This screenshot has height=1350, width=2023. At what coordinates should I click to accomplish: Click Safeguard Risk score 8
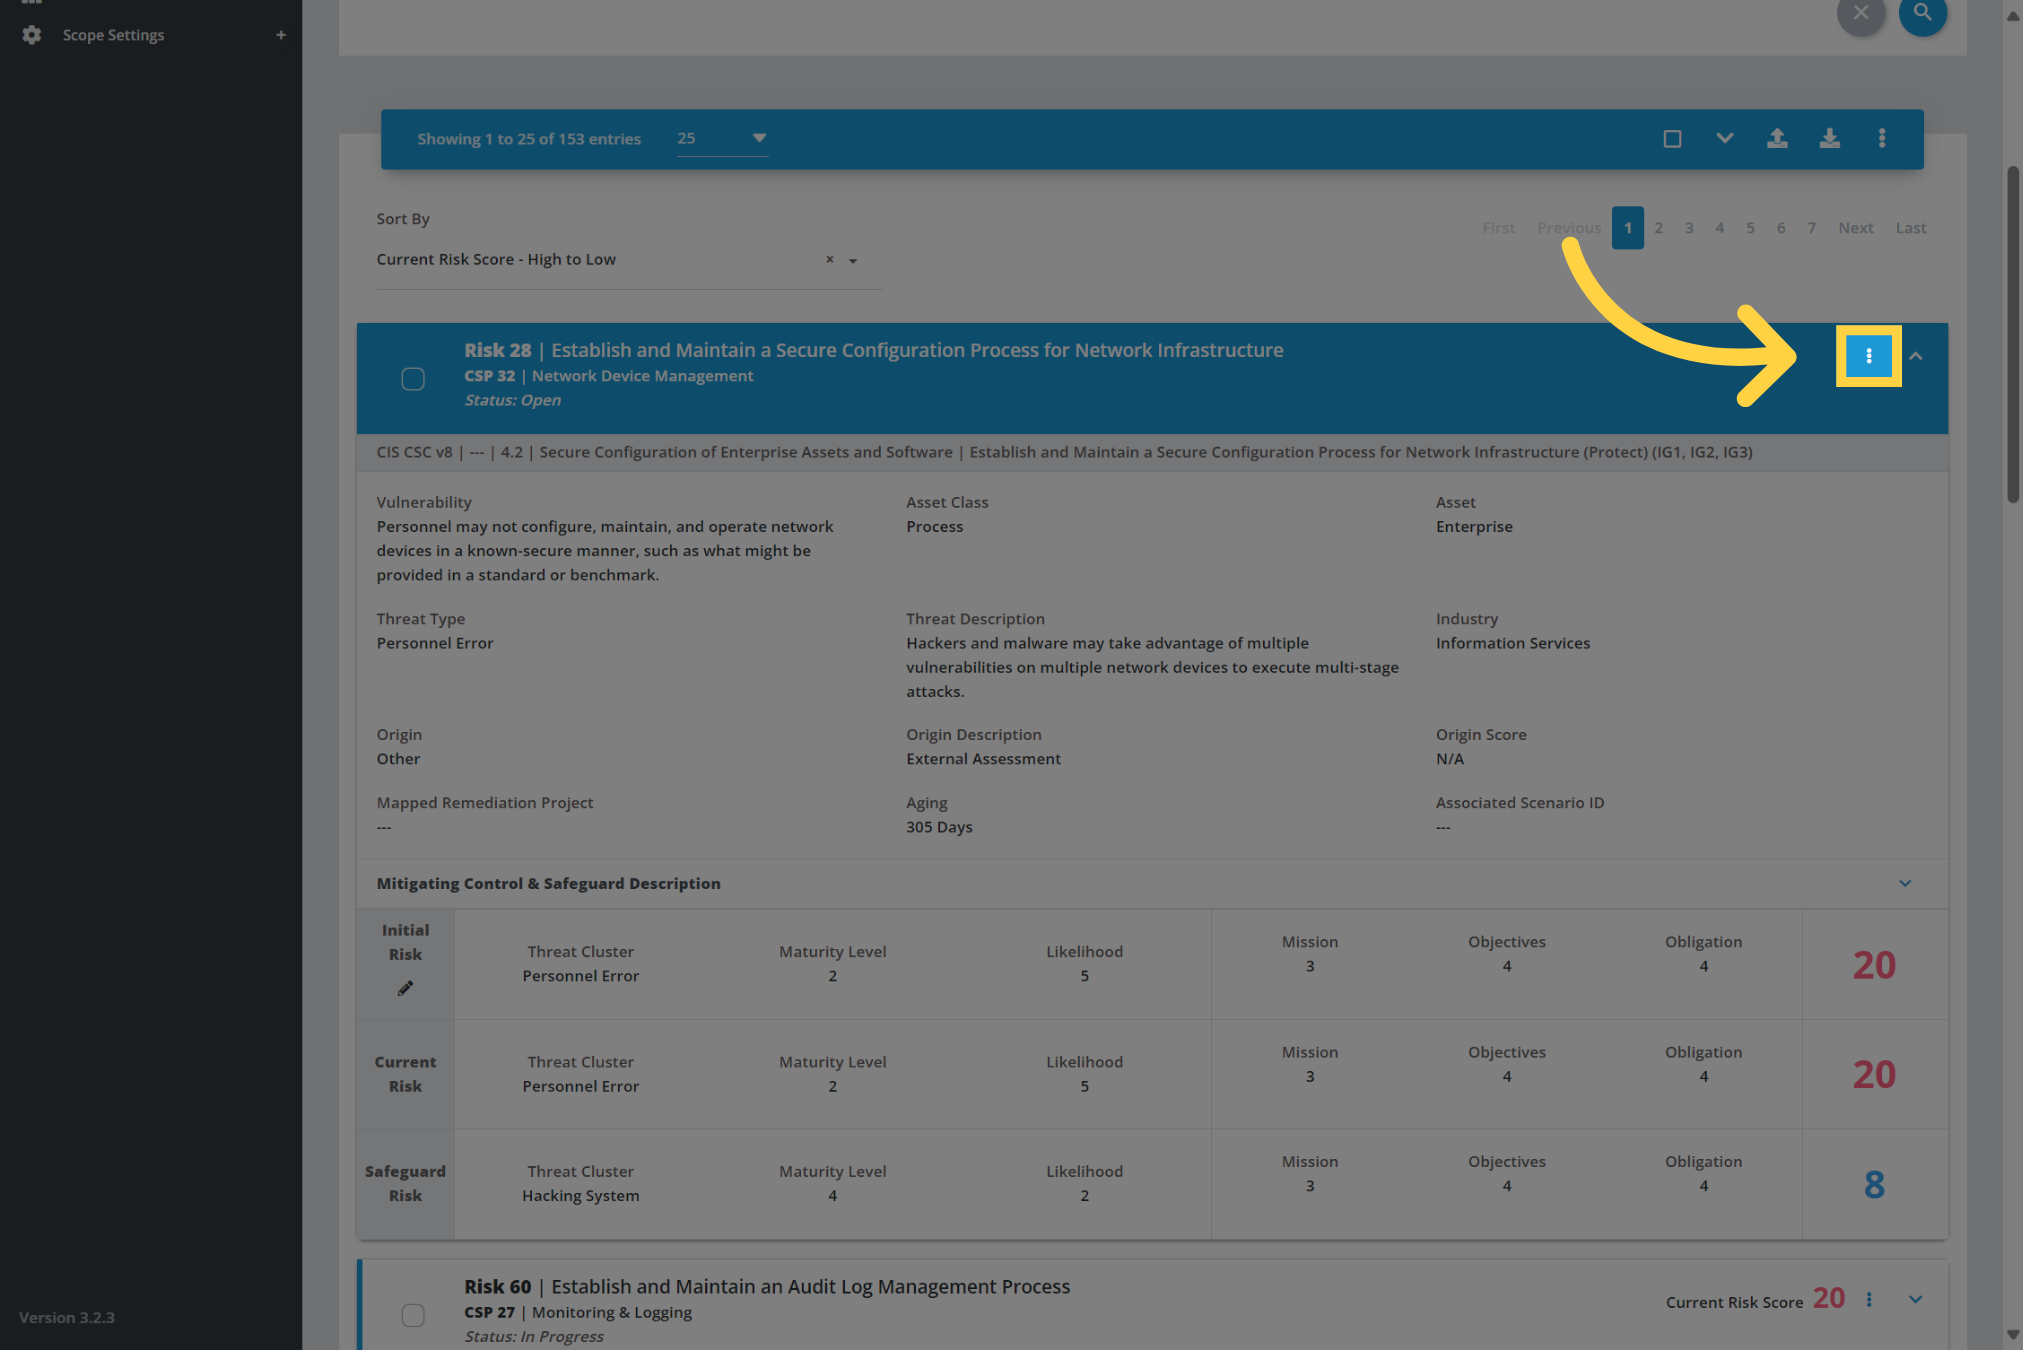click(1874, 1185)
